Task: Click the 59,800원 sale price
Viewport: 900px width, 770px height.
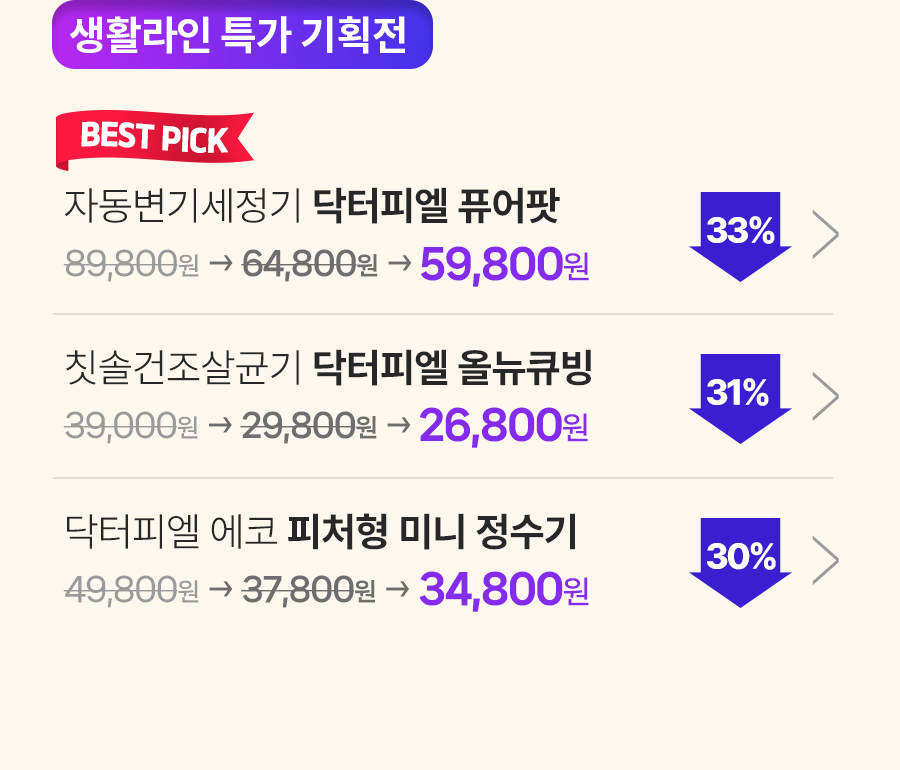Action: [x=505, y=264]
